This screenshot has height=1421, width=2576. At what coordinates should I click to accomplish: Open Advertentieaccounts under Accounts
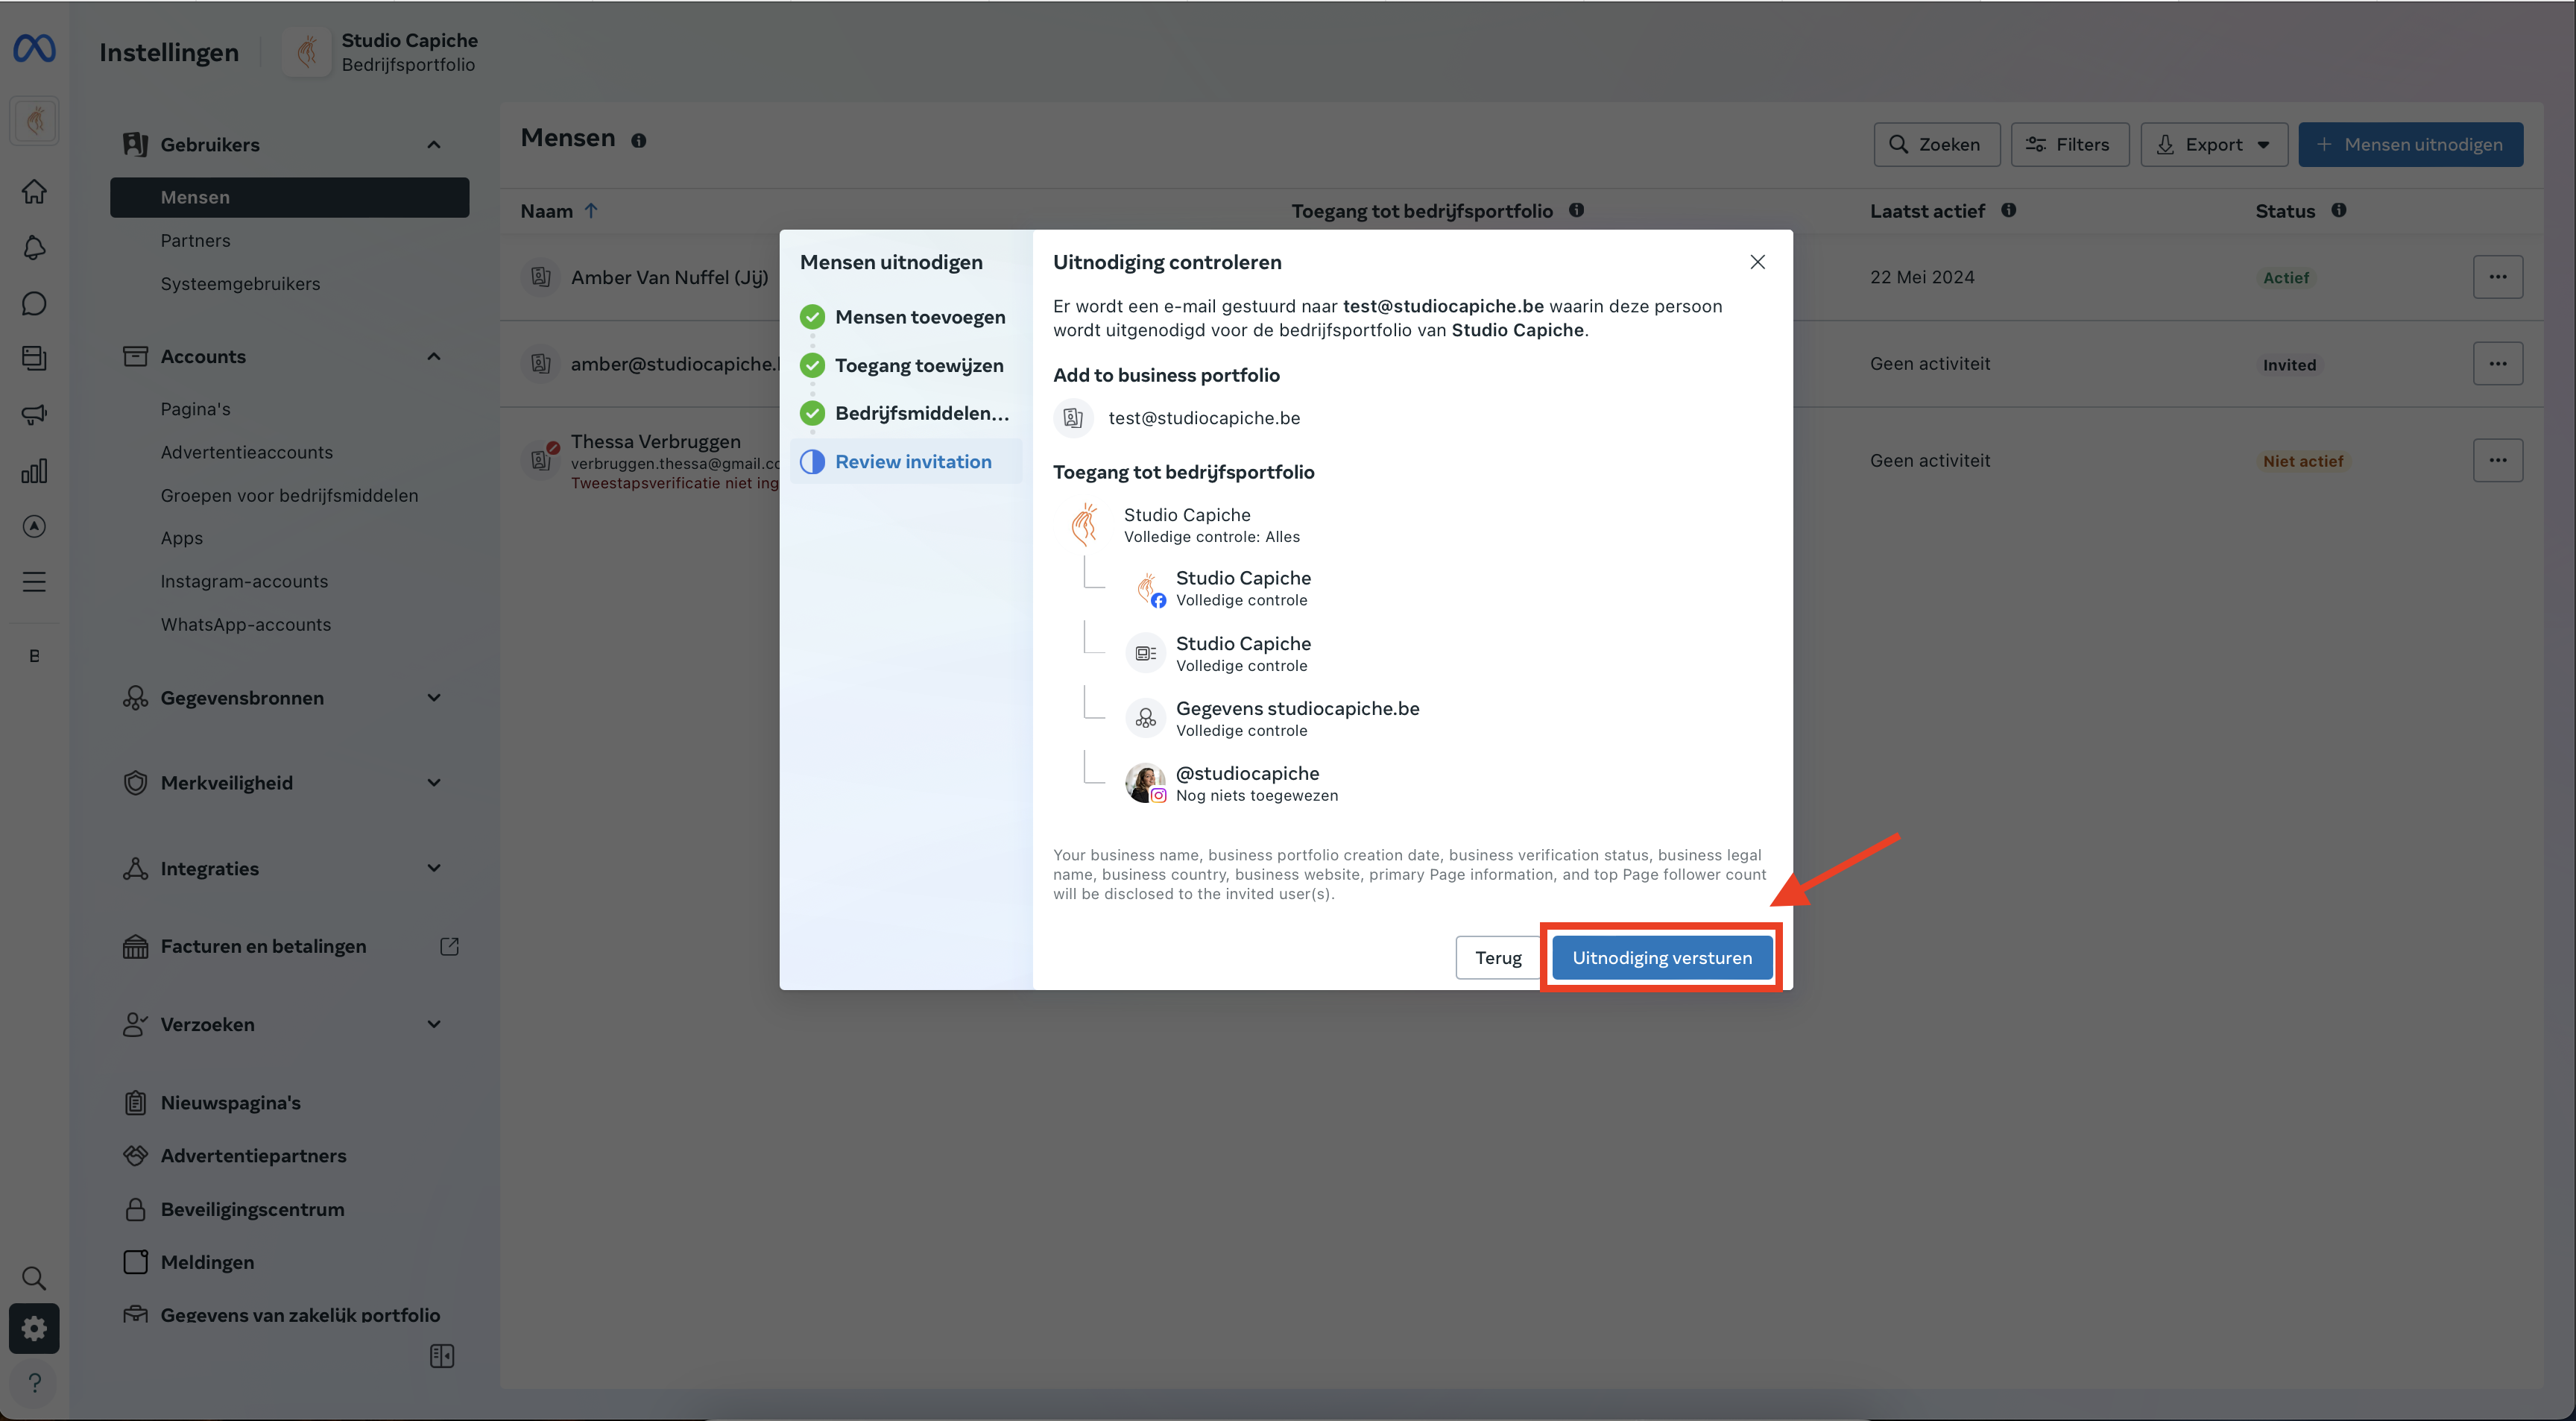pos(247,452)
